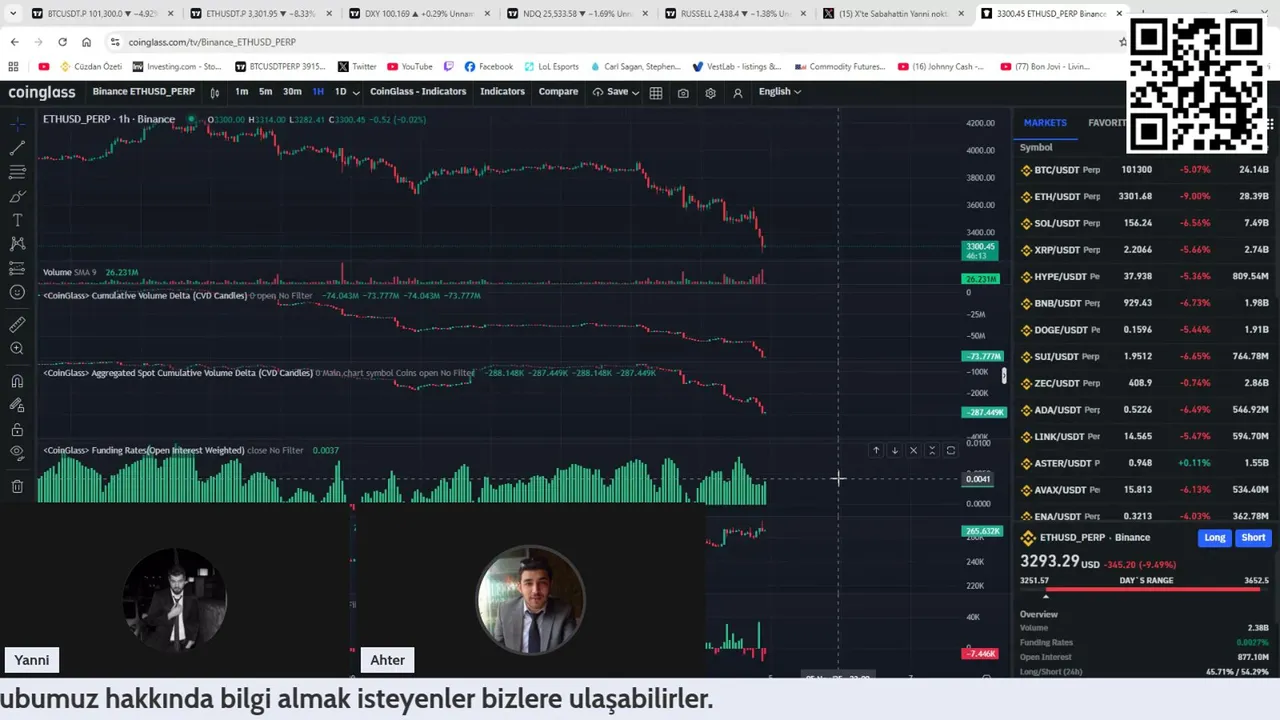The width and height of the screenshot is (1280, 720).
Task: Select the ruler measure tool
Action: pyautogui.click(x=17, y=325)
